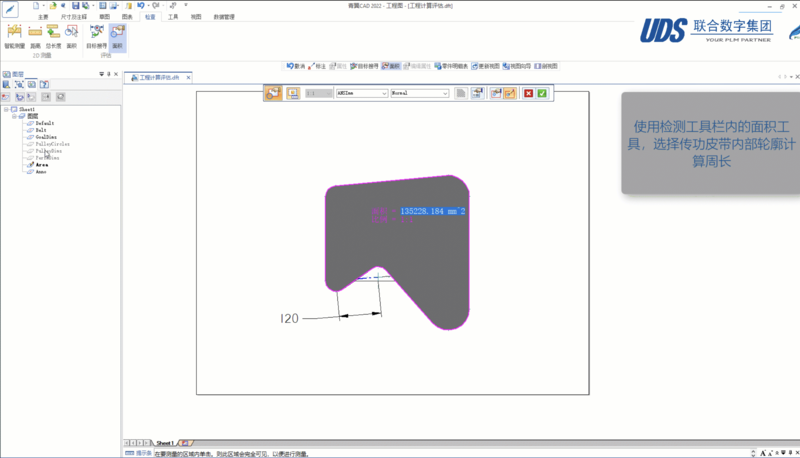Collapse the Sheet1 tree node
The image size is (800, 458).
tap(6, 110)
